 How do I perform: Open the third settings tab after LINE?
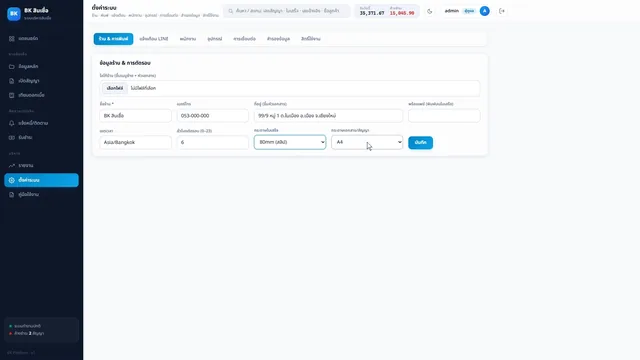click(188, 39)
